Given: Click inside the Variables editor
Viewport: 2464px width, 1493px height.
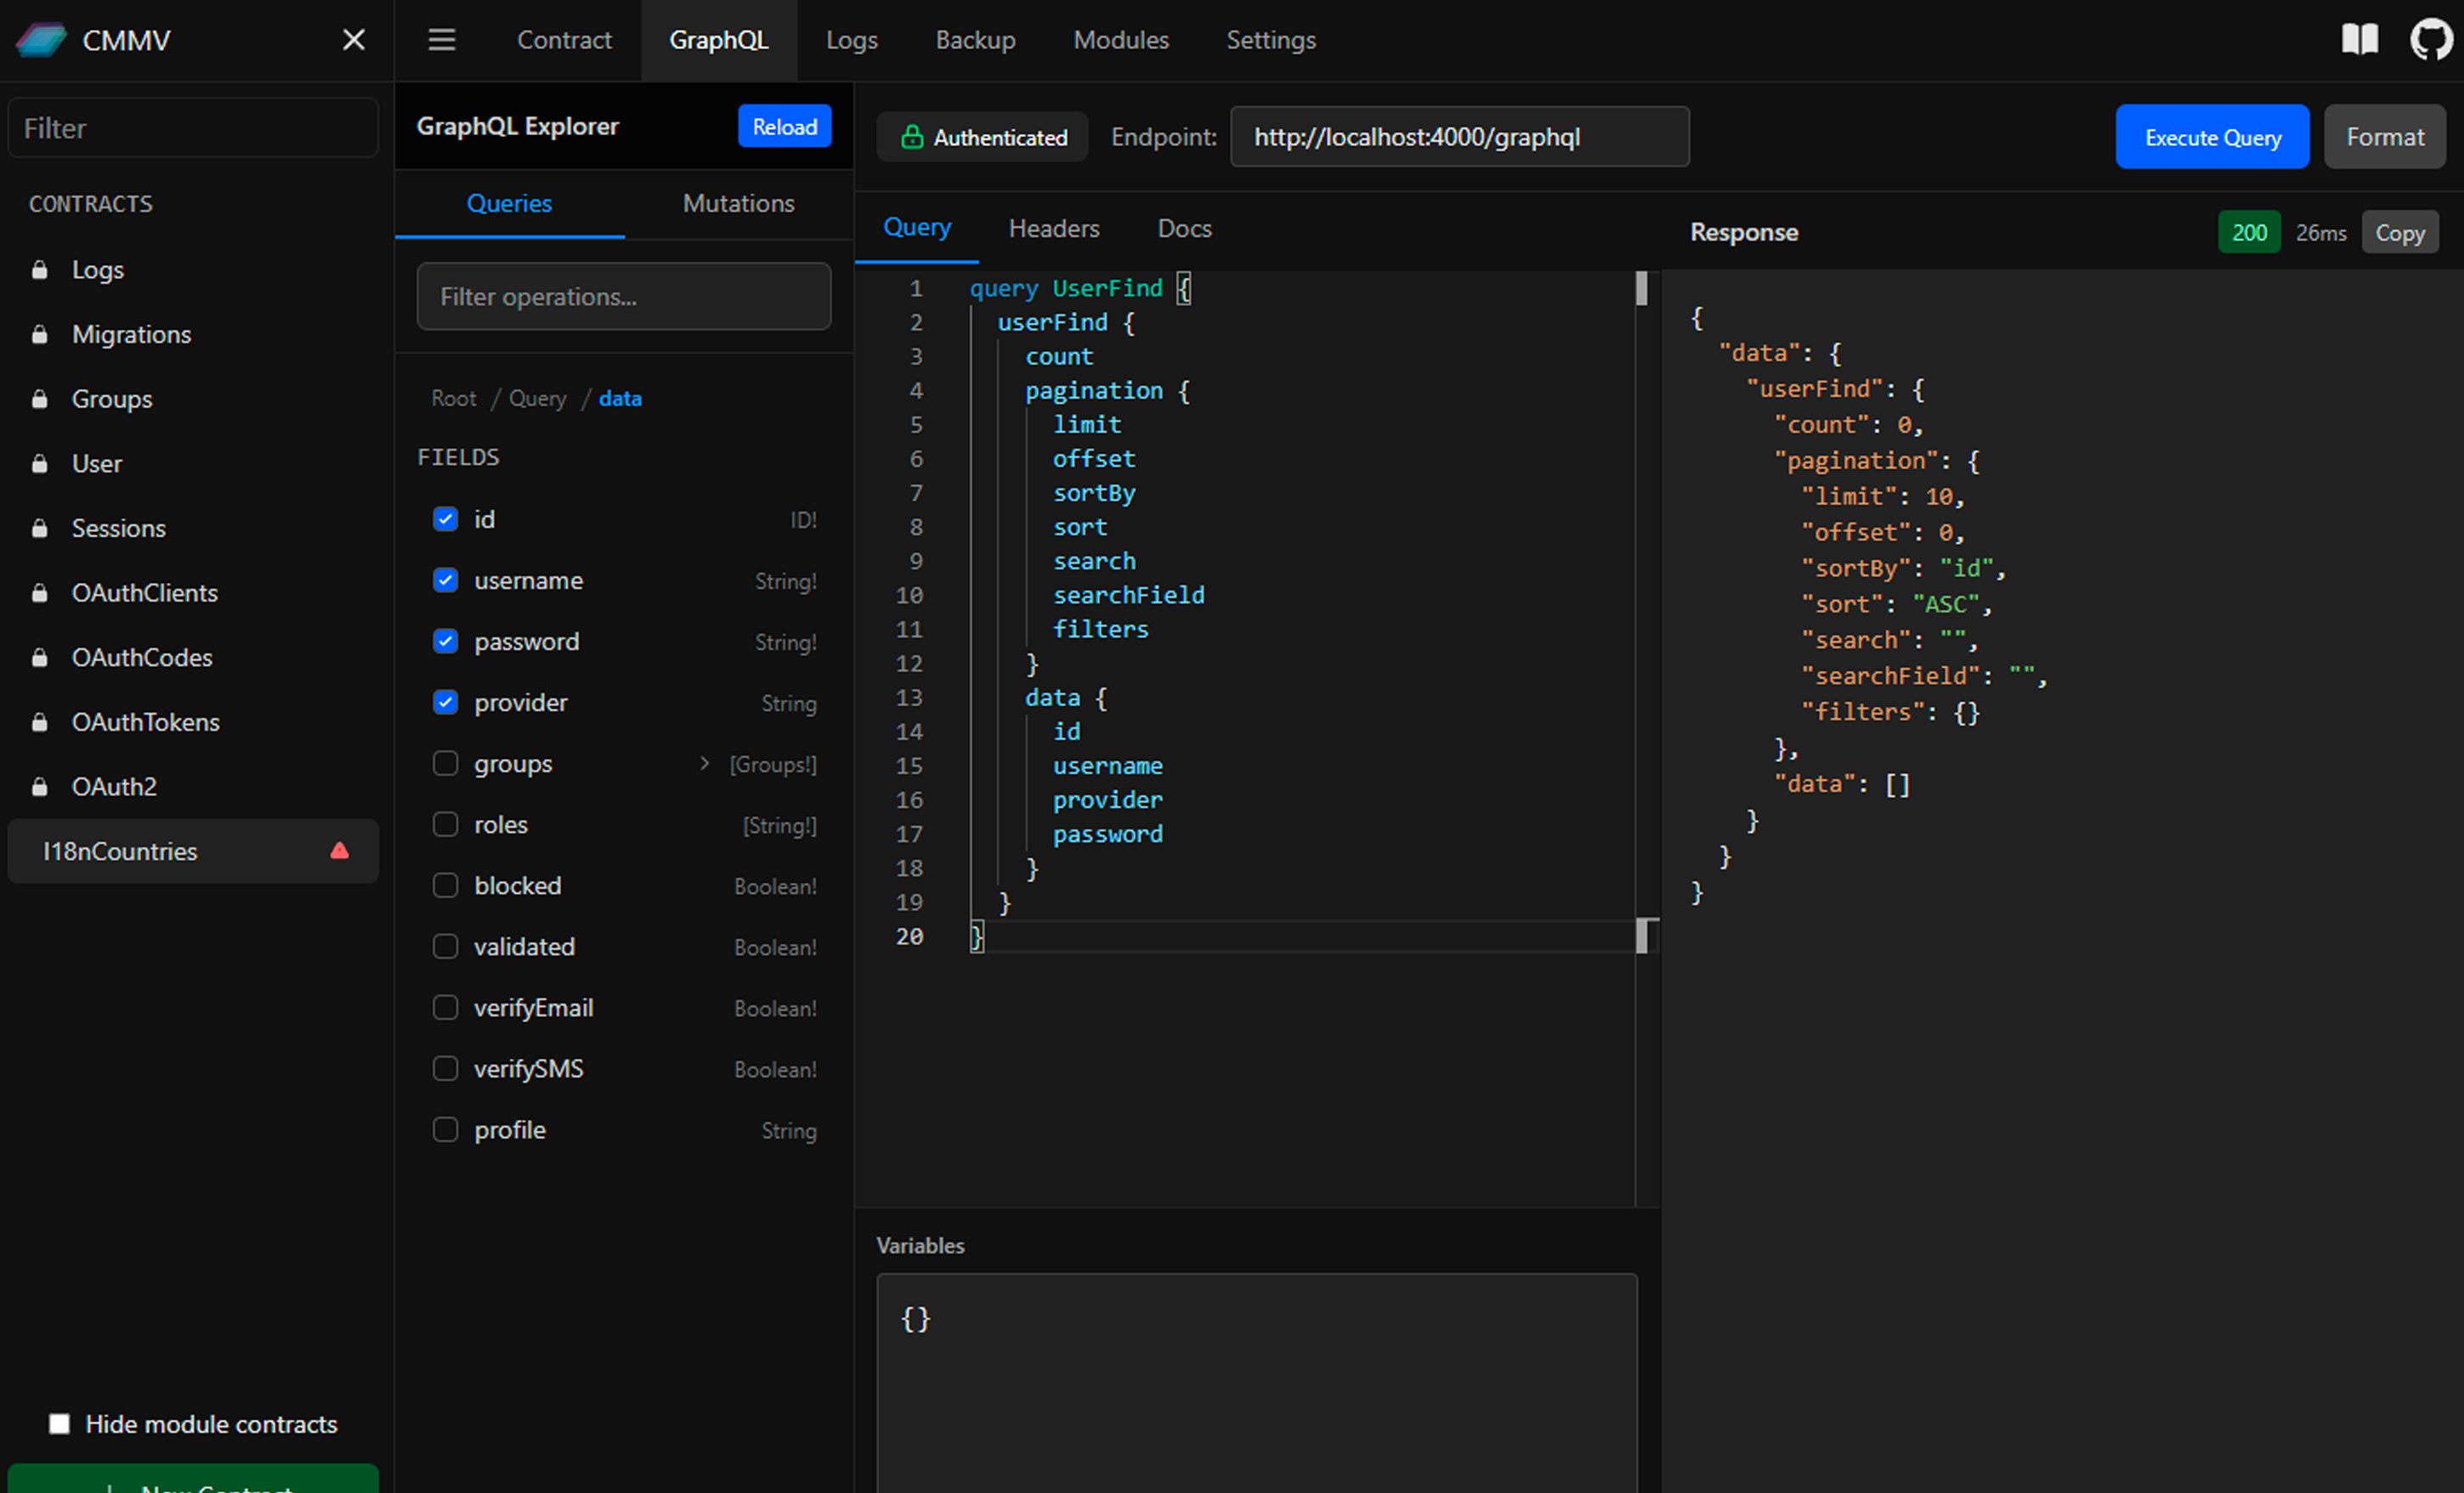Looking at the screenshot, I should tap(1257, 1383).
